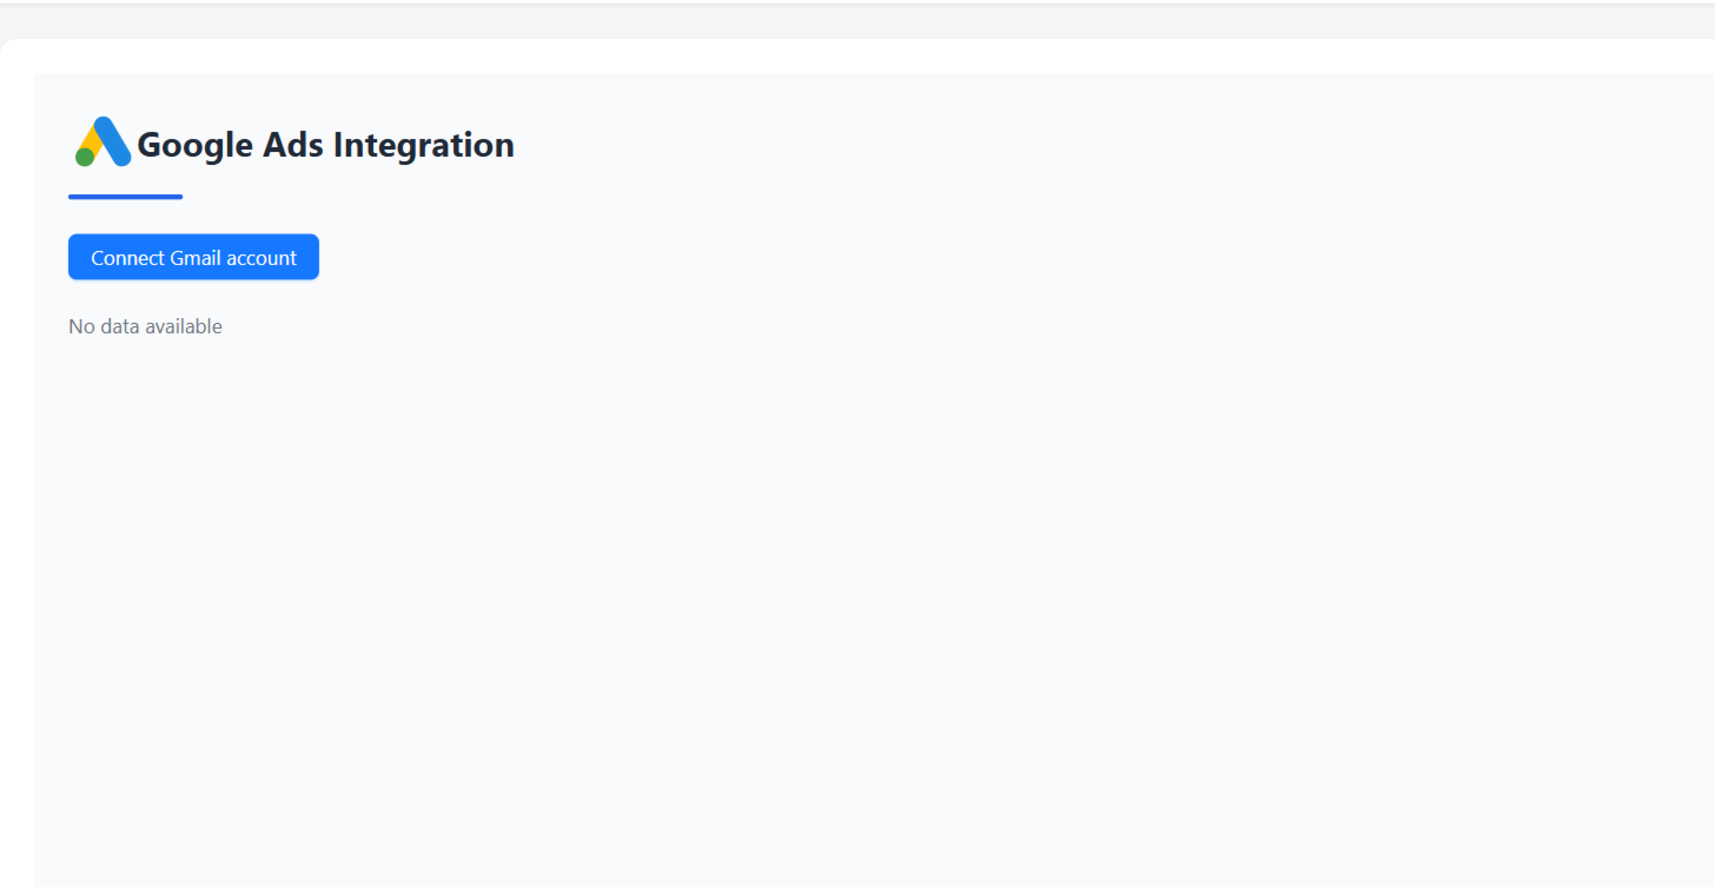Click the No data available message
Viewport: 1715px width, 887px height.
[145, 327]
